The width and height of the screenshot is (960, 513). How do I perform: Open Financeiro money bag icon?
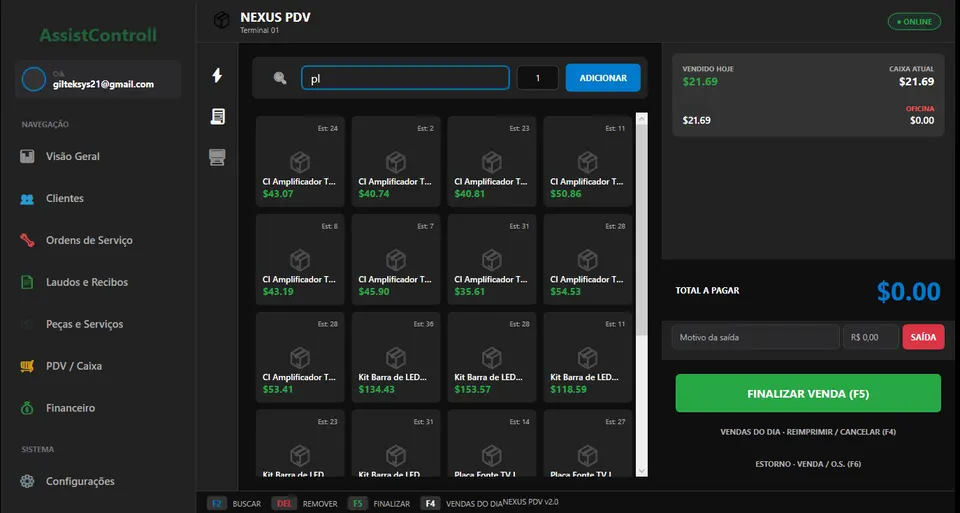pyautogui.click(x=27, y=408)
